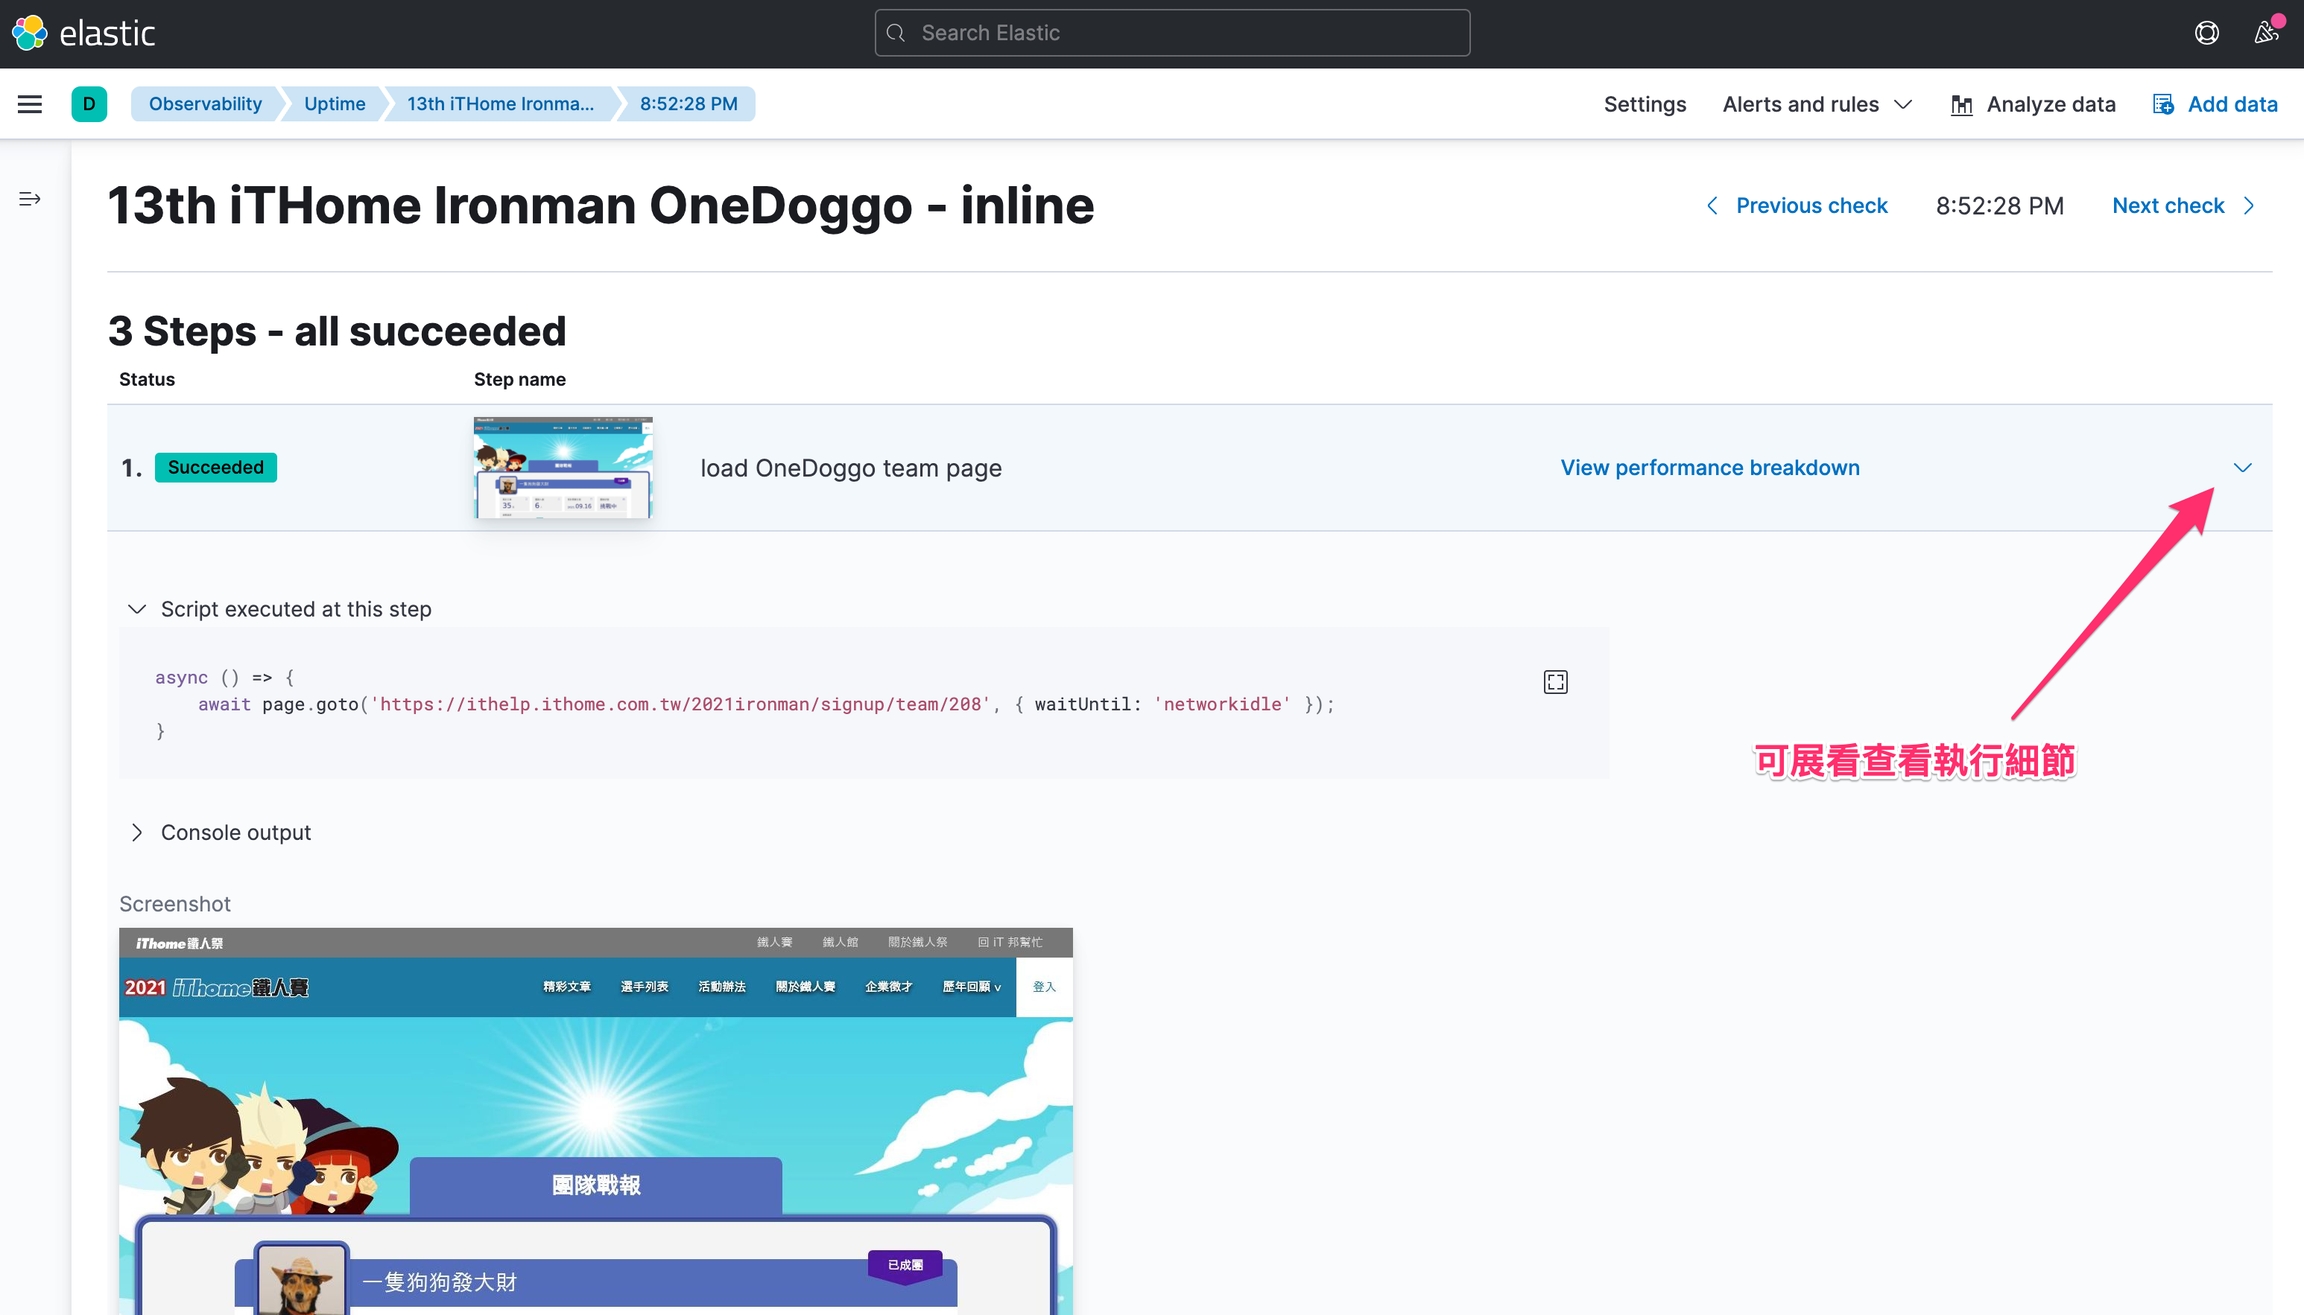The image size is (2304, 1315).
Task: Go to Previous check
Action: (x=1797, y=206)
